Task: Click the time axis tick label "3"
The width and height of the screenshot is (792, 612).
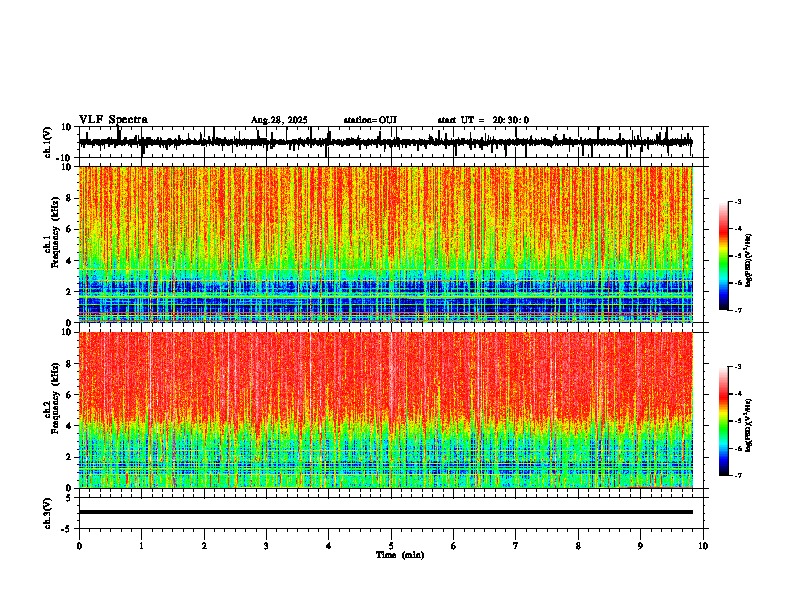Action: pos(266,546)
